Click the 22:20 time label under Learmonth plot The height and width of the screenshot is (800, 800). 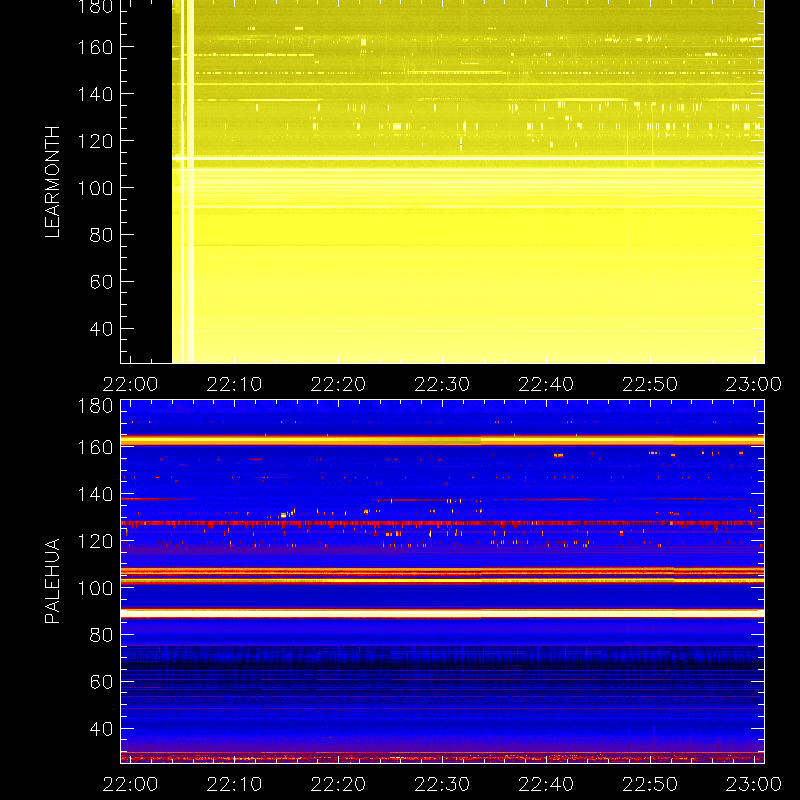[338, 384]
